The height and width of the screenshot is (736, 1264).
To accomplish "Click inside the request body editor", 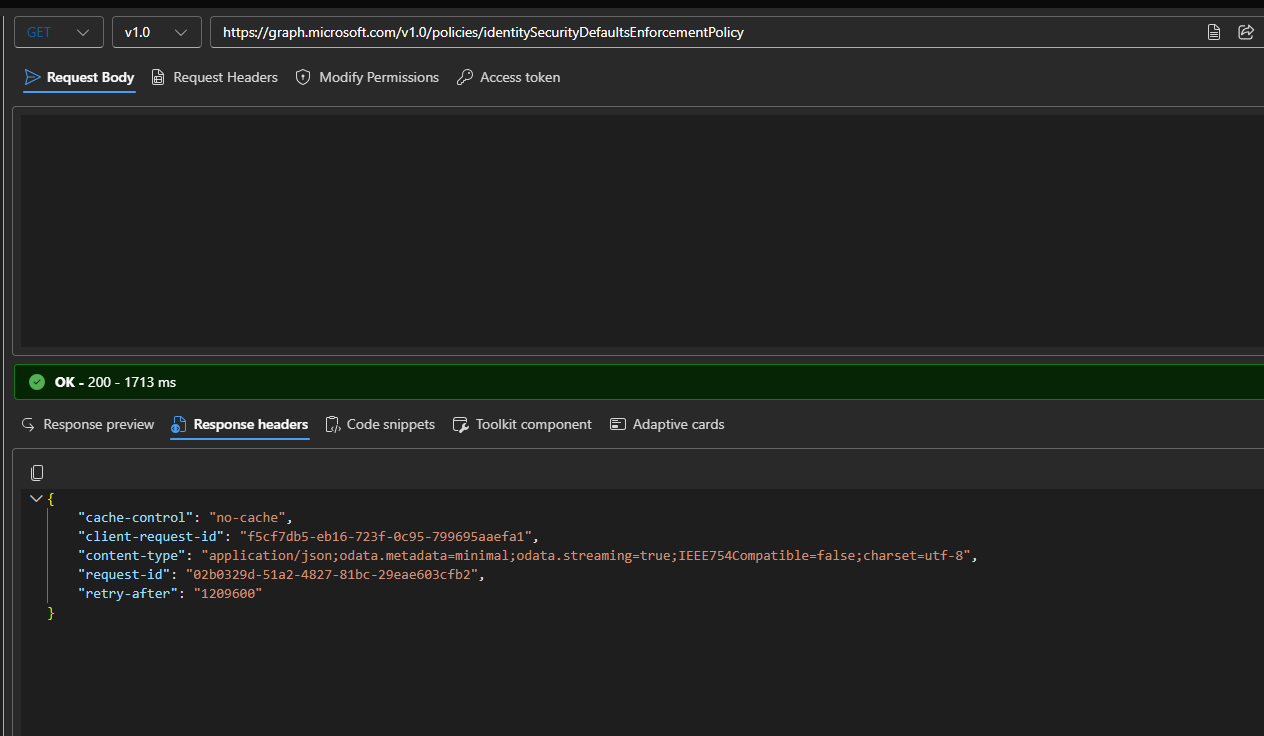I will click(x=642, y=230).
